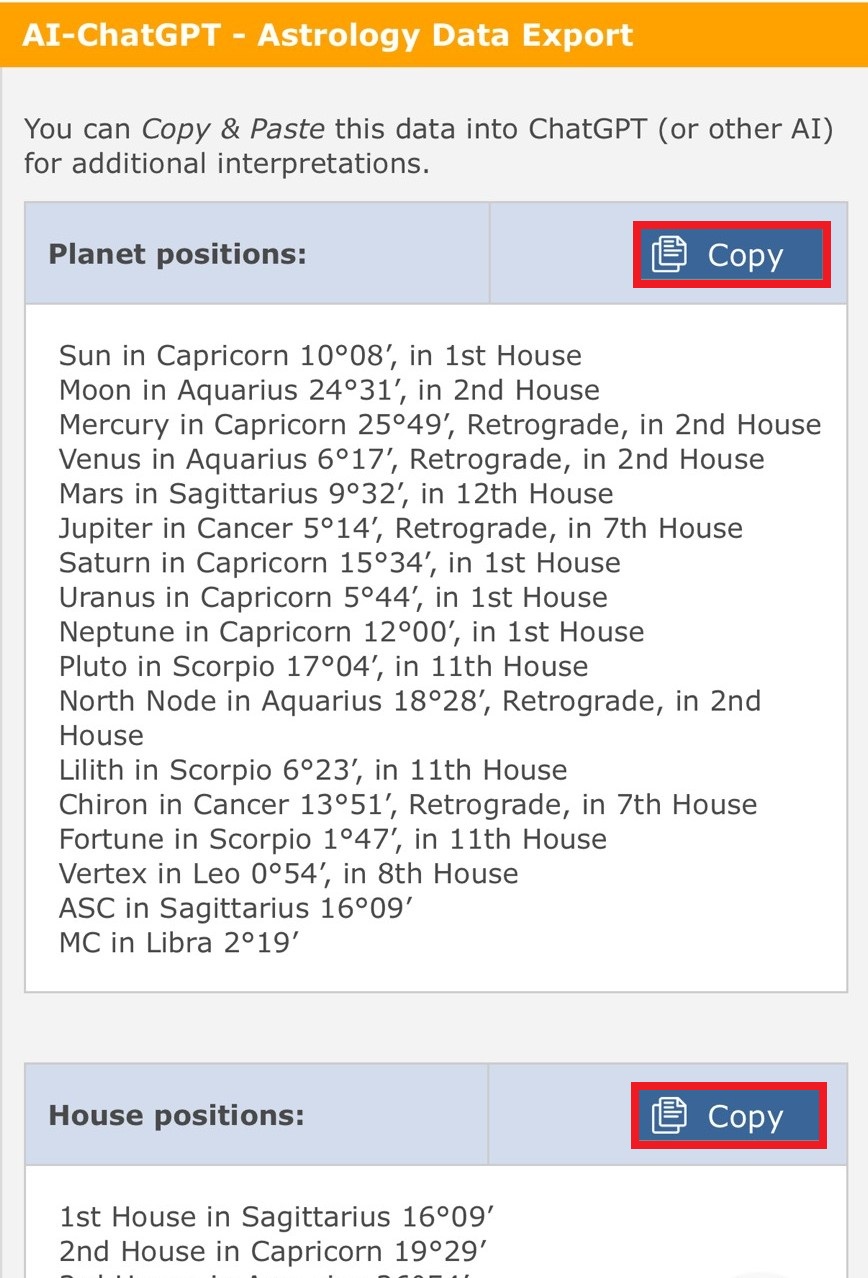This screenshot has width=868, height=1278.
Task: Click the Saturn in Capricorn entry
Action: click(x=339, y=563)
